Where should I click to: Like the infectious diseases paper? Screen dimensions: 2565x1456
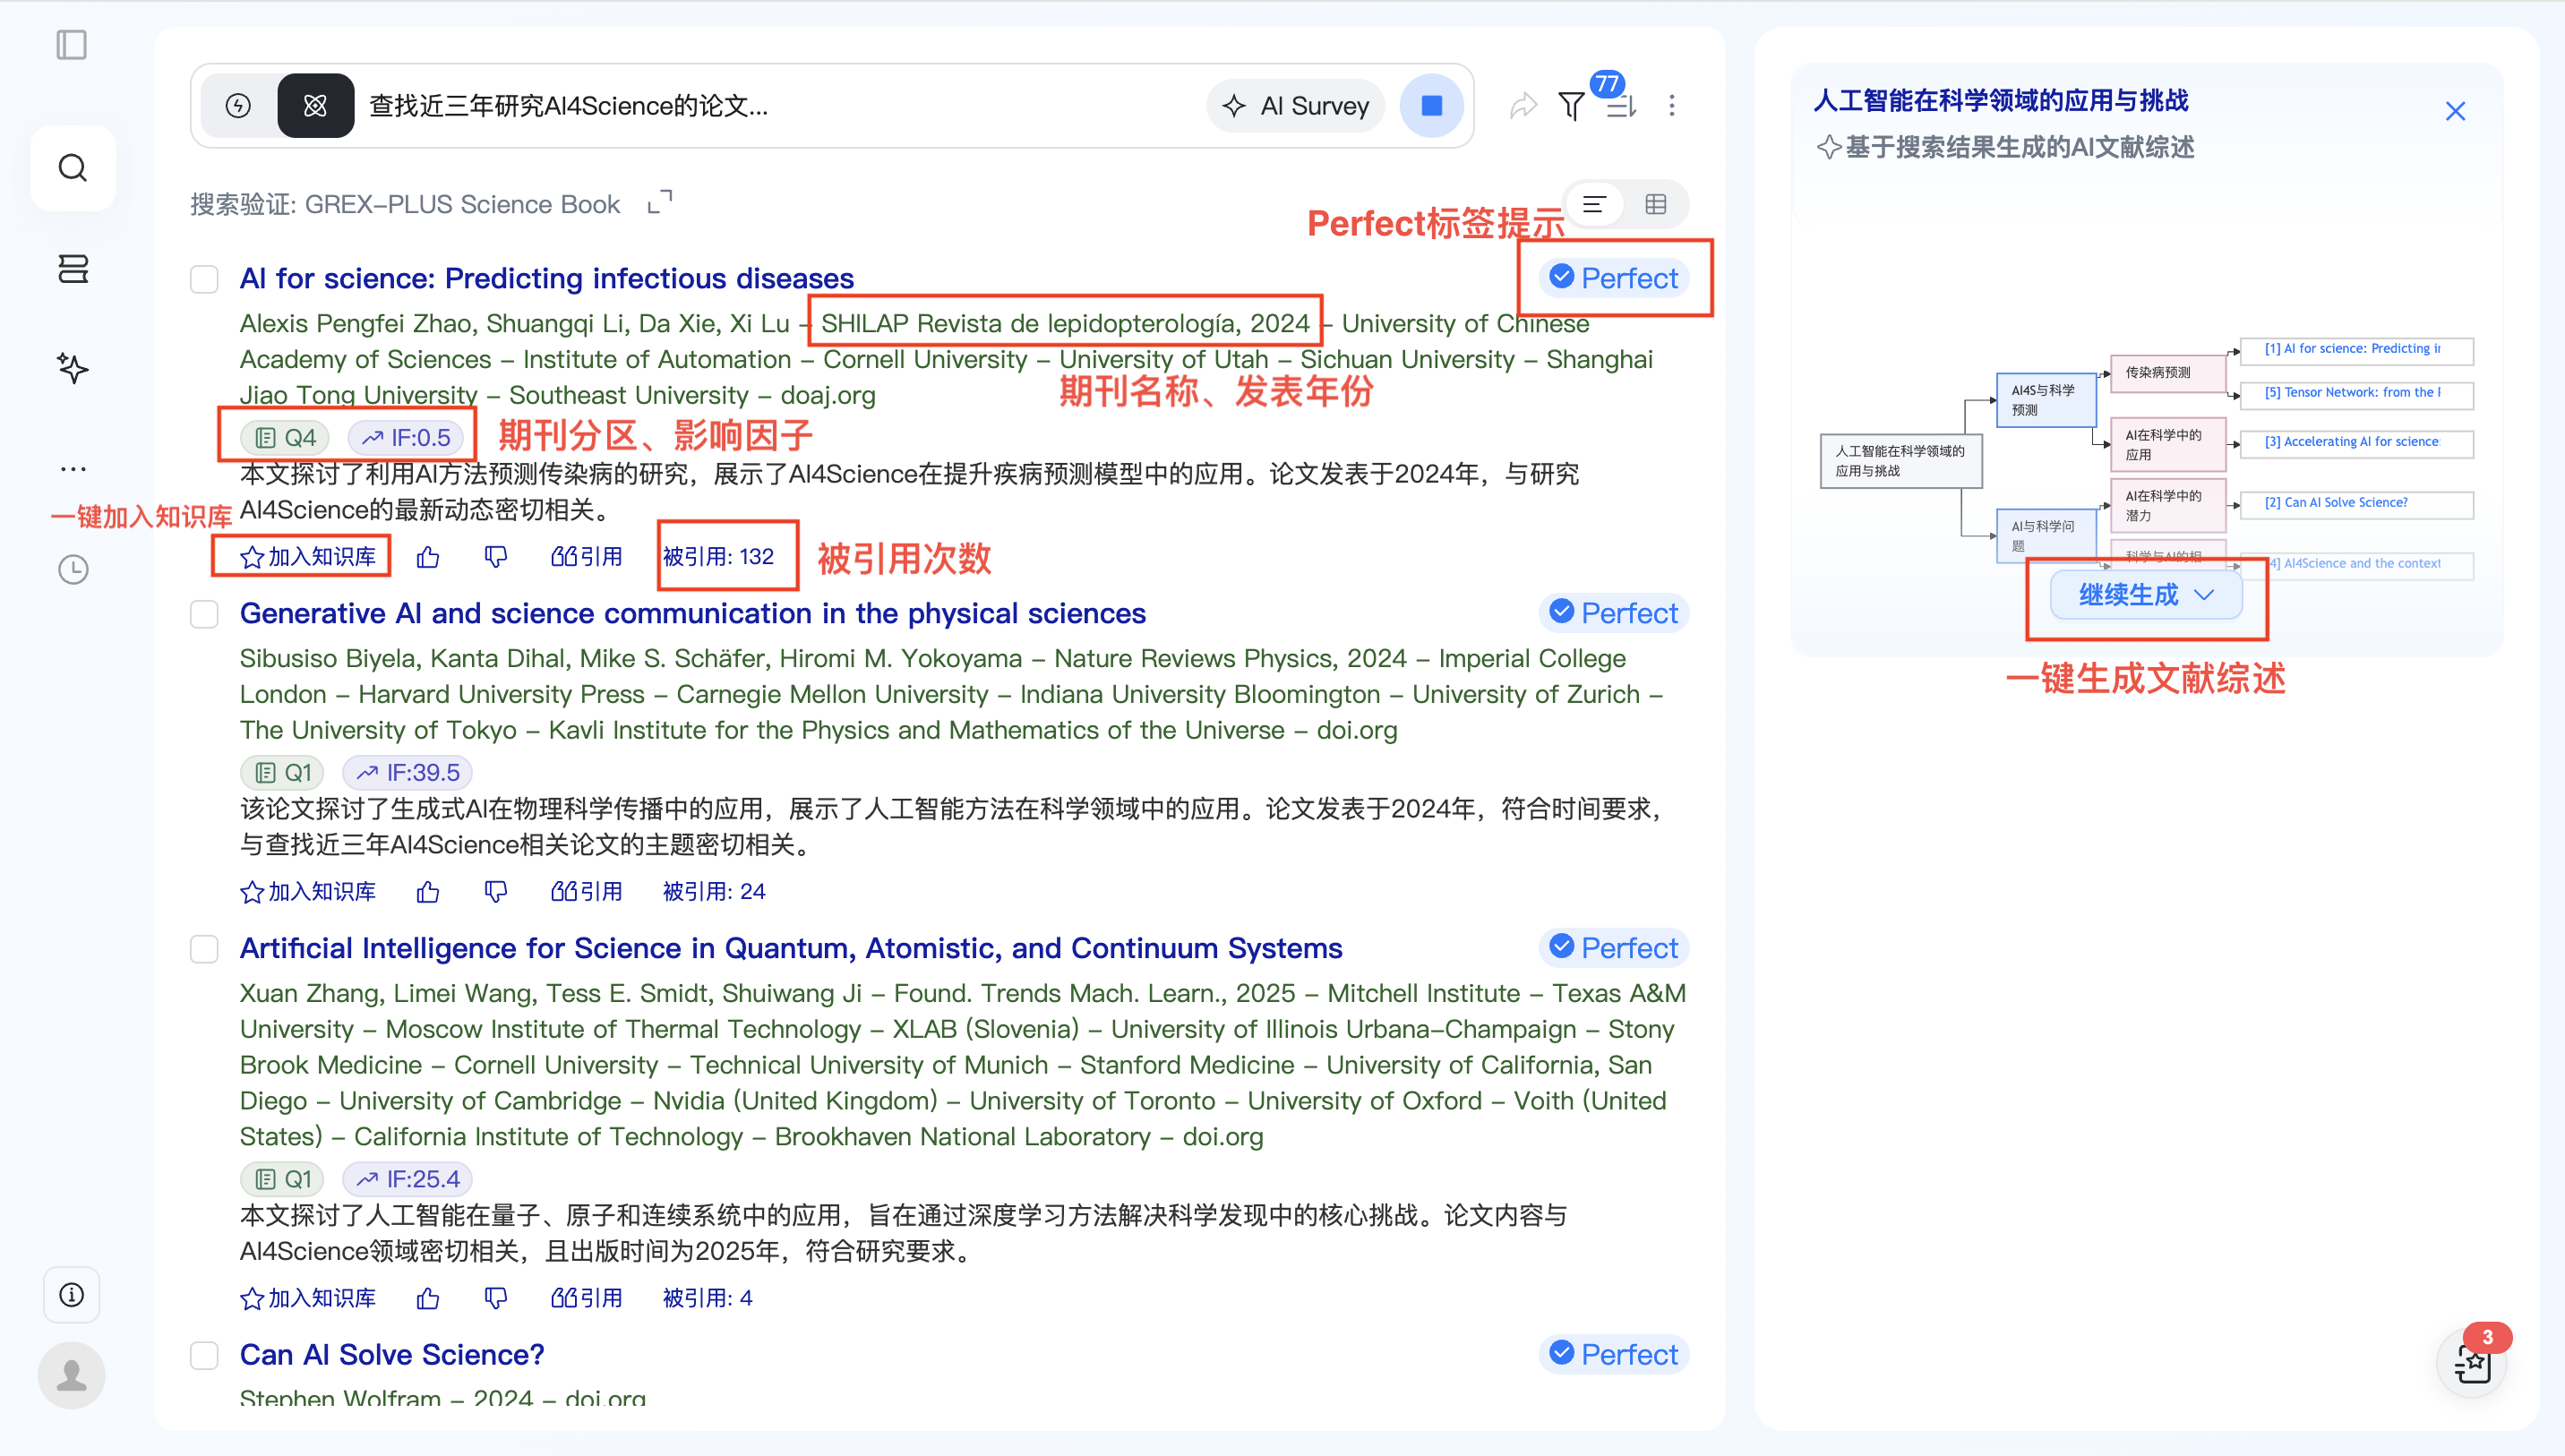point(428,557)
